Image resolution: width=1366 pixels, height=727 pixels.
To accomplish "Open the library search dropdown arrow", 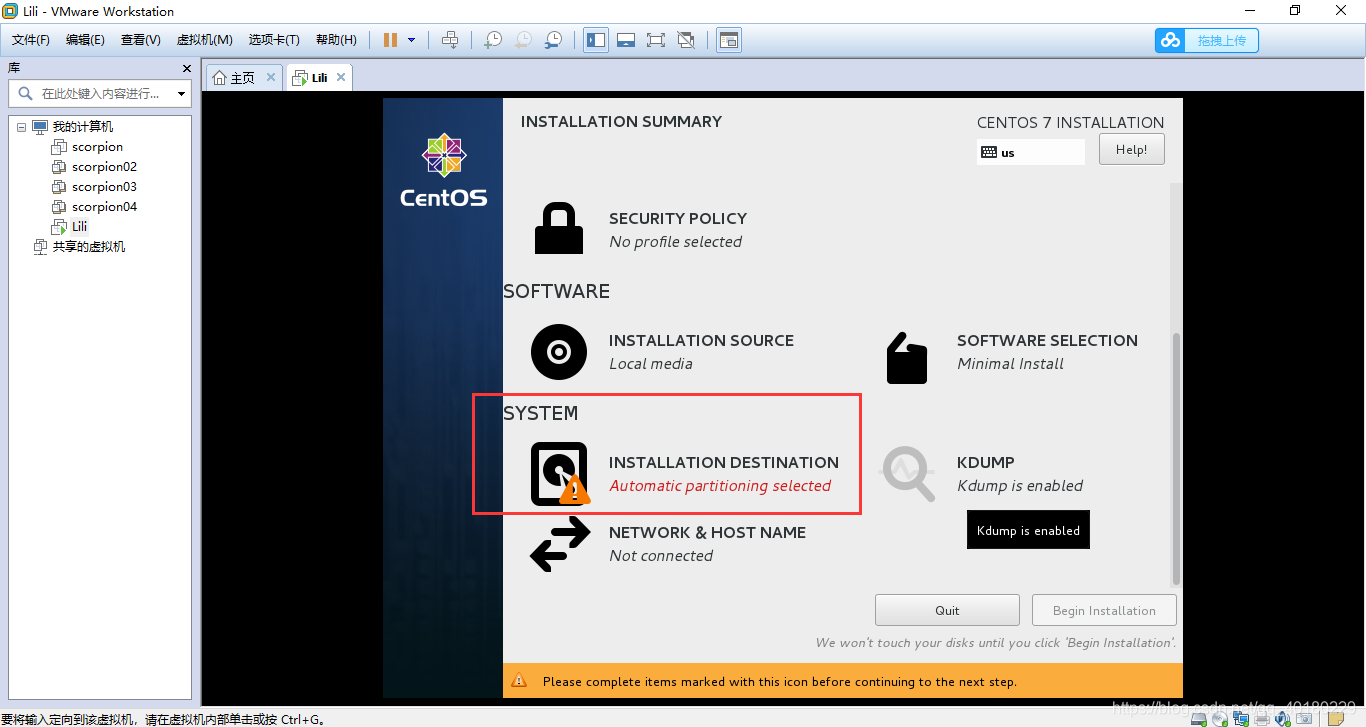I will (181, 94).
